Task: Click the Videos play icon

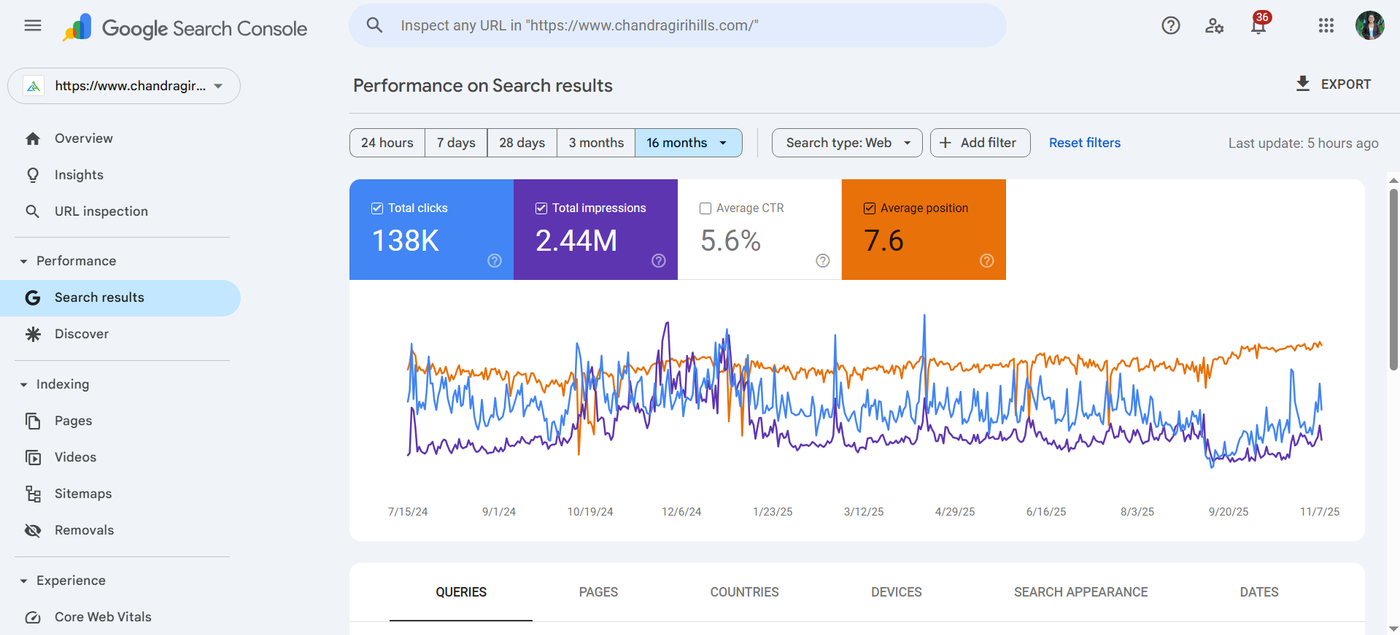Action: point(33,457)
